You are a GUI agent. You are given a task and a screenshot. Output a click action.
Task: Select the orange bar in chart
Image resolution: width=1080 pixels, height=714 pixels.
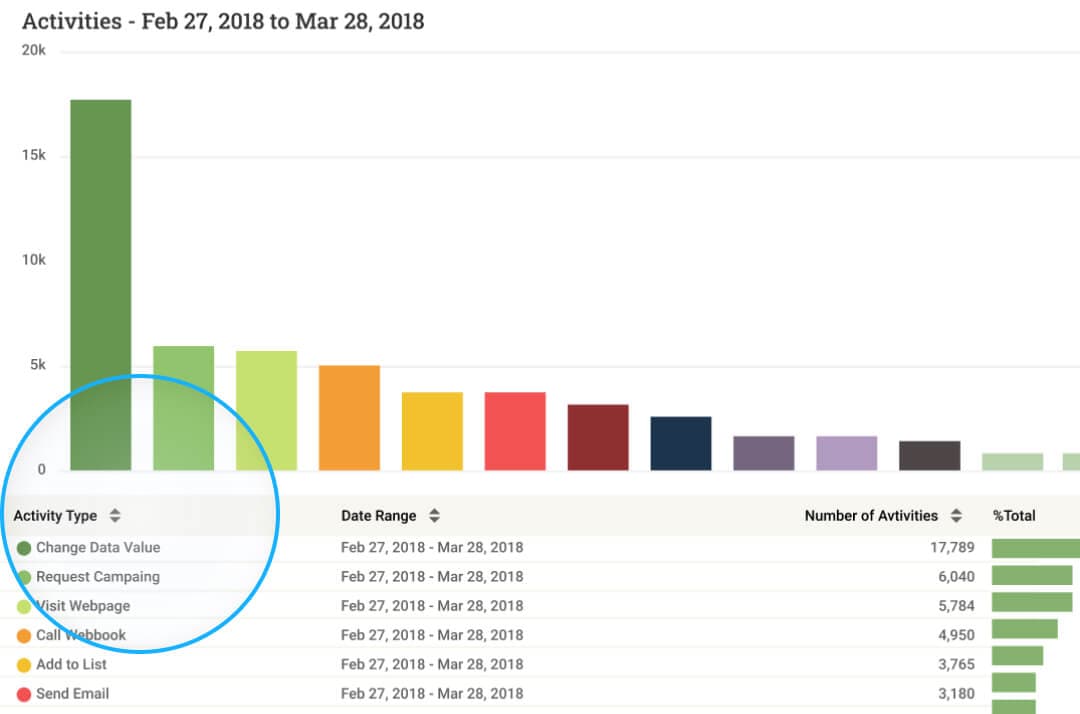(349, 418)
